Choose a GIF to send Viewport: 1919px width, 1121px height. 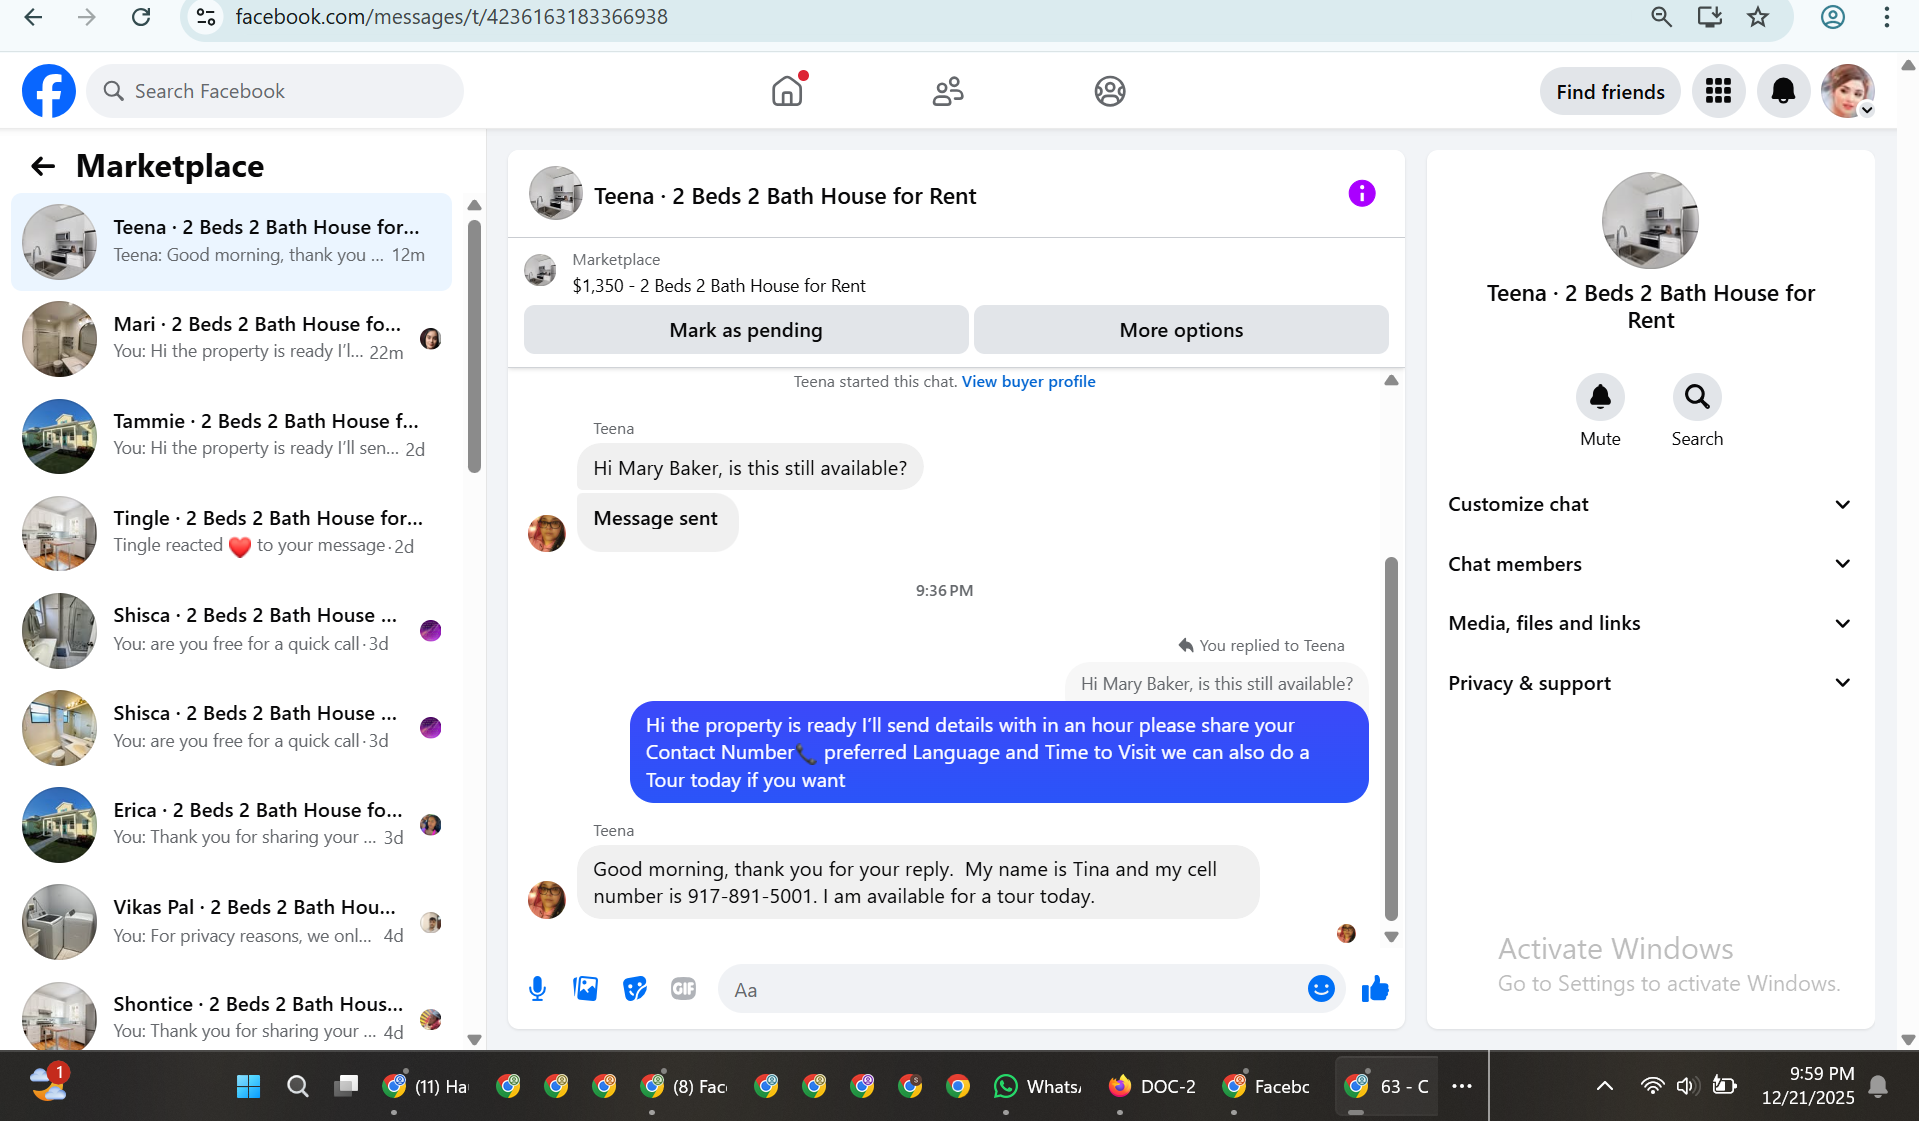click(683, 989)
